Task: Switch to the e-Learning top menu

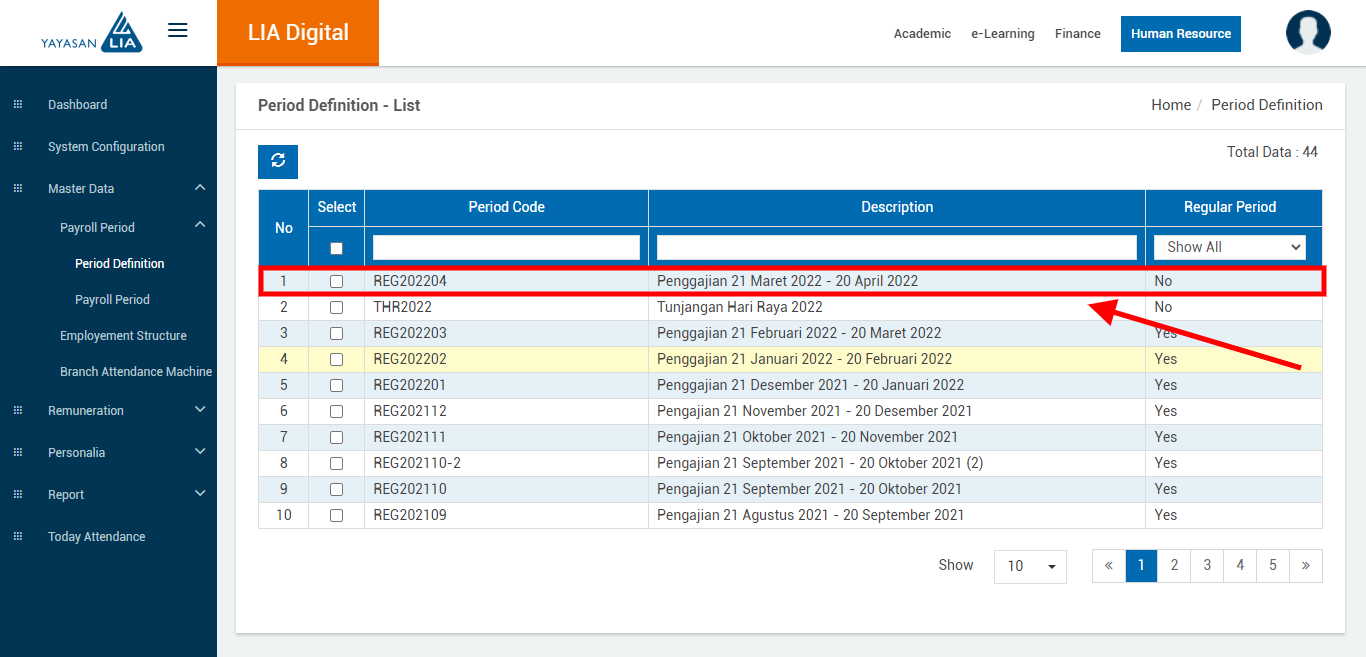Action: [x=1002, y=34]
